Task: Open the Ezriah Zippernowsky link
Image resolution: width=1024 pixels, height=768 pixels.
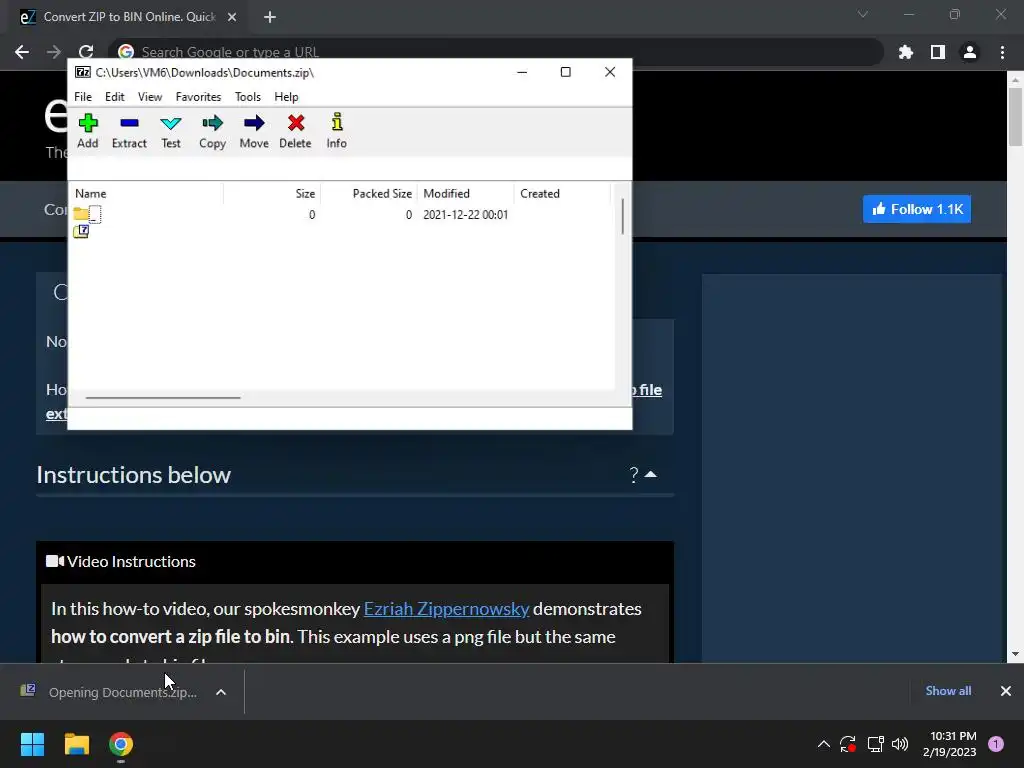Action: coord(446,609)
